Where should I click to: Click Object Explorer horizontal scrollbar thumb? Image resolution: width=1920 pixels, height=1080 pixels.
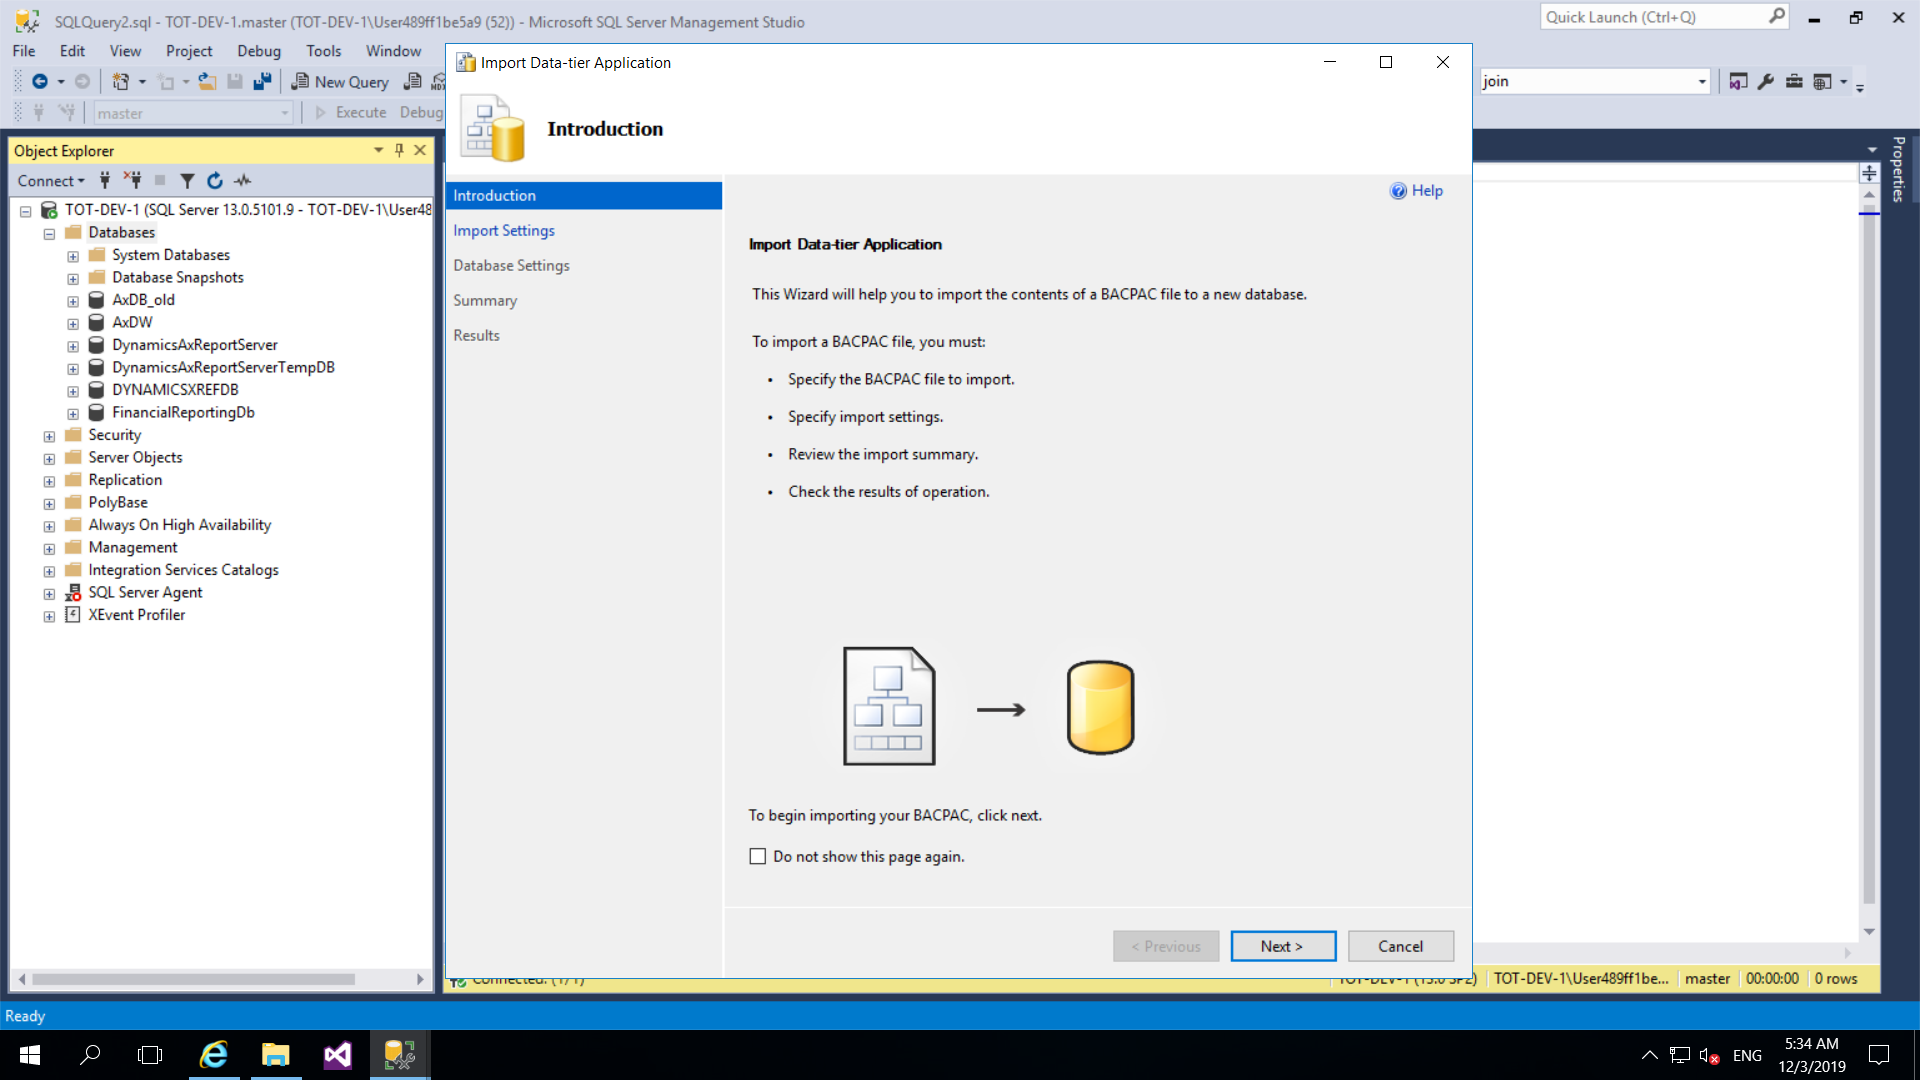click(x=193, y=979)
